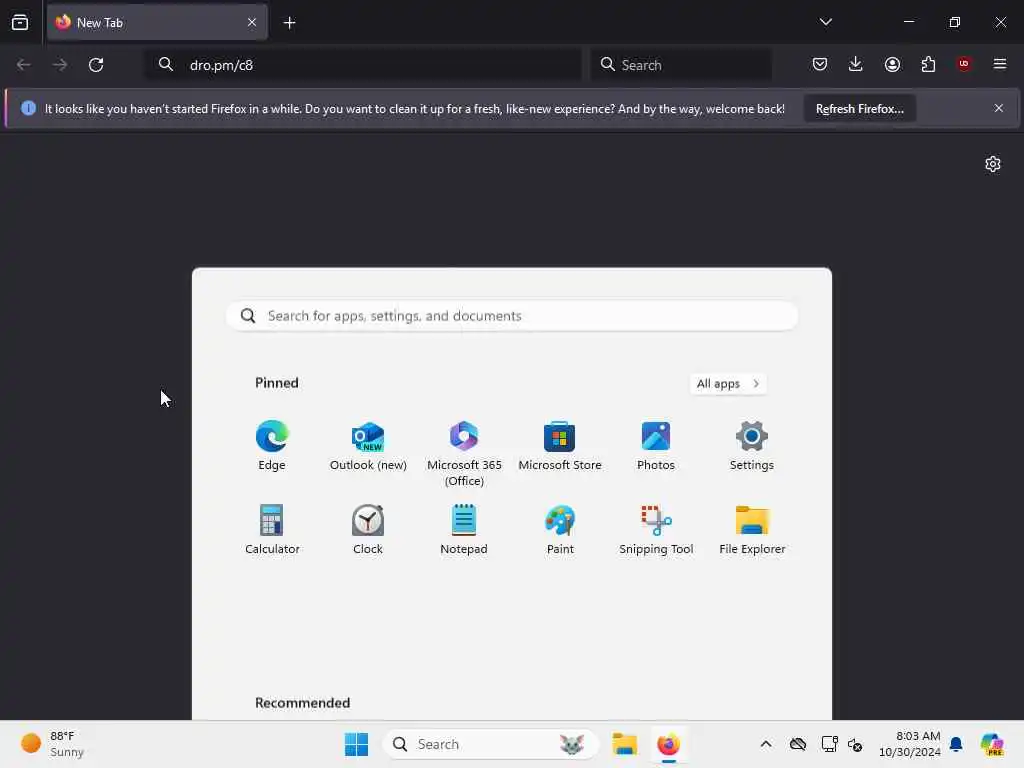Click the taskbar Search box
This screenshot has height=768, width=1024.
pos(490,744)
